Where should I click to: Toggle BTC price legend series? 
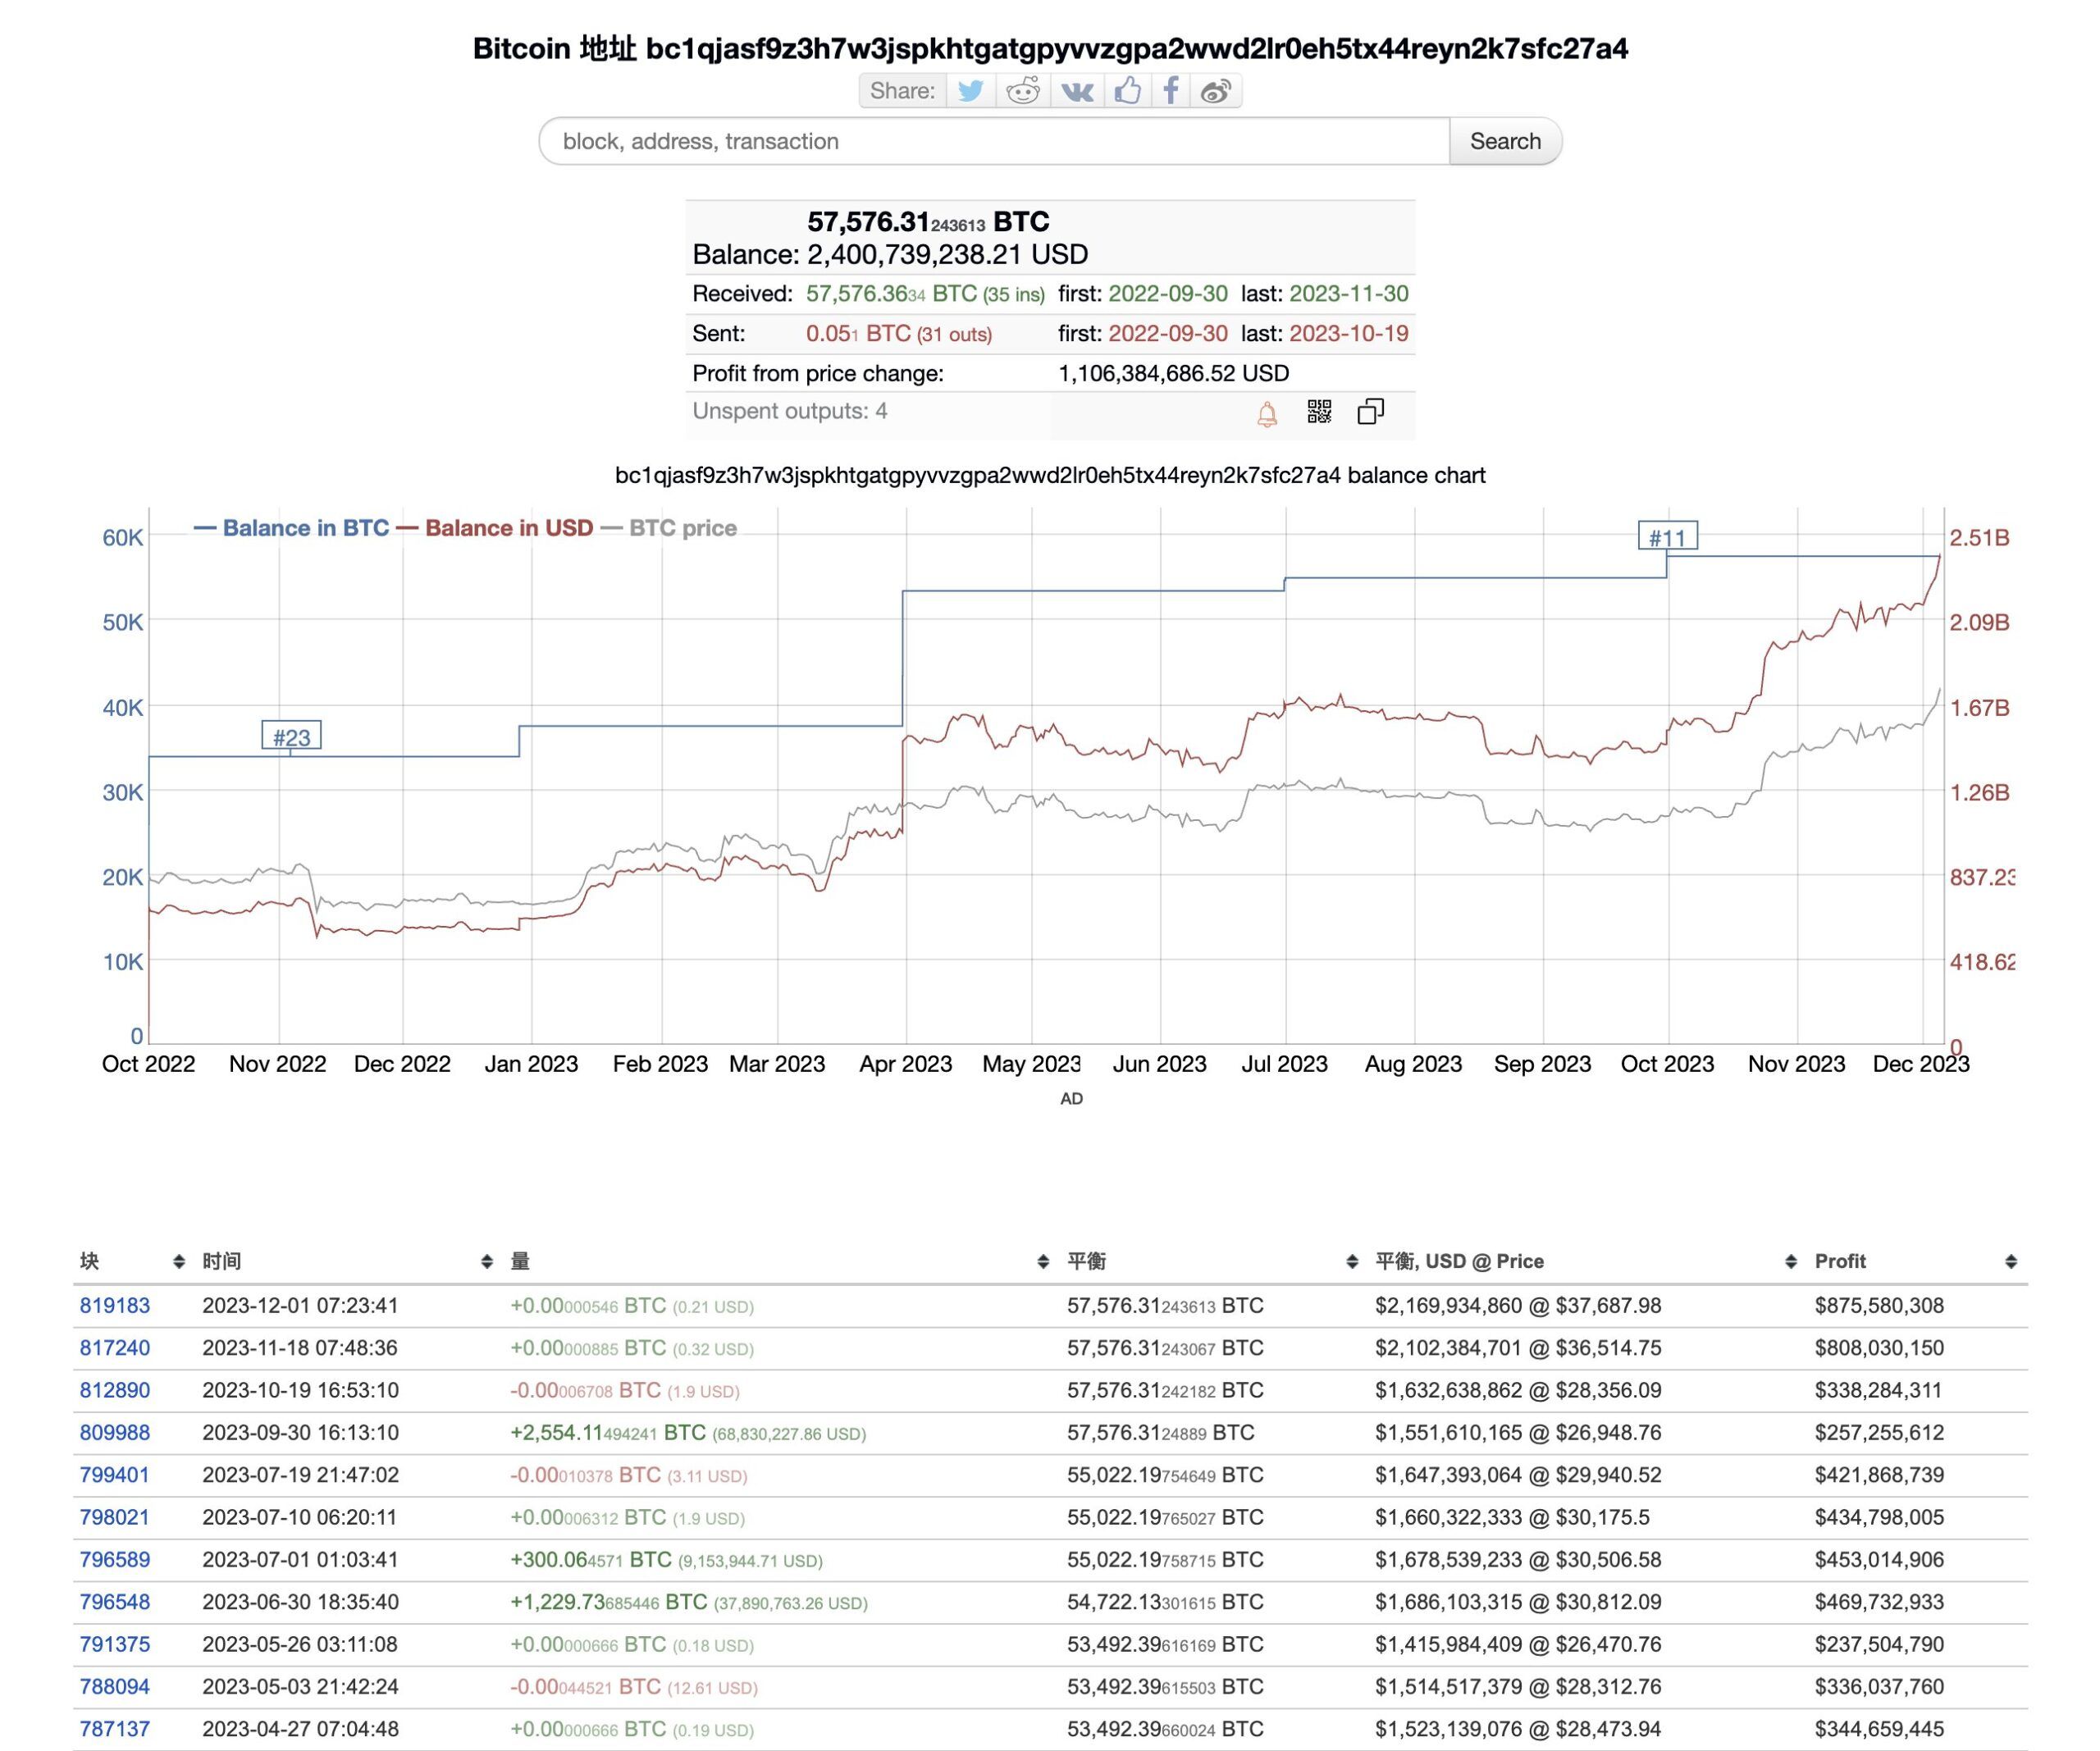(x=682, y=528)
